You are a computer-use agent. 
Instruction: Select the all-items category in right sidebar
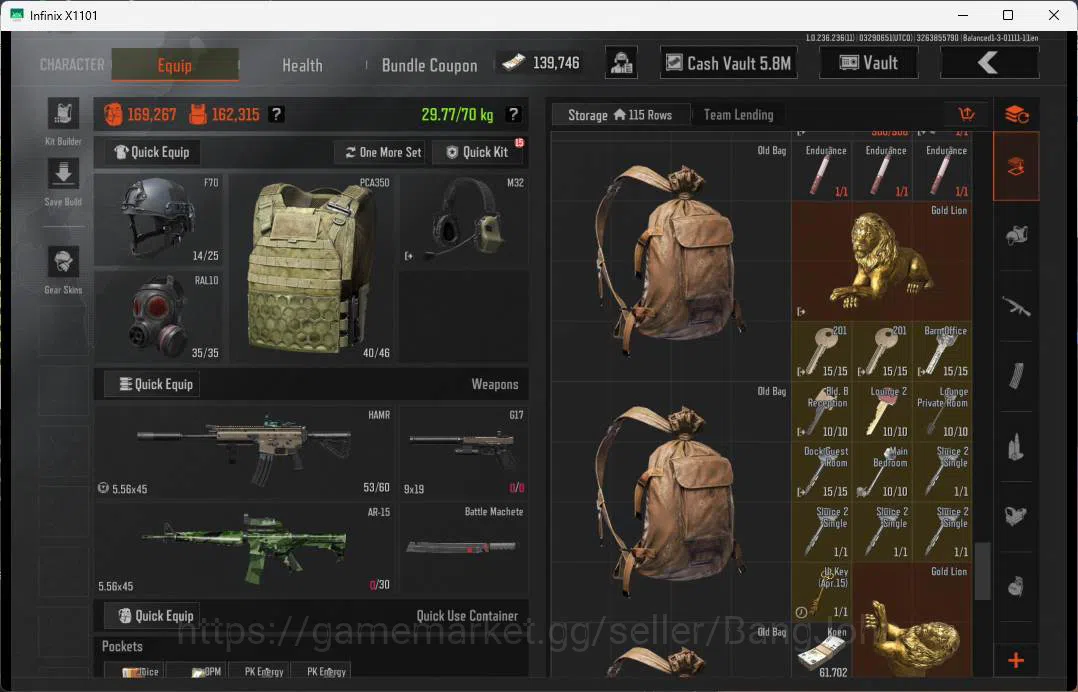tap(1016, 166)
